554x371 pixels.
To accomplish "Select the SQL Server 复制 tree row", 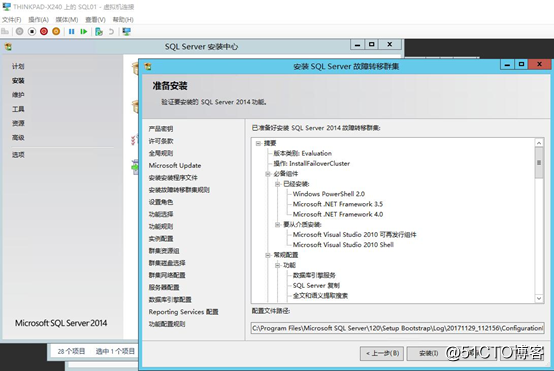I will 316,285.
